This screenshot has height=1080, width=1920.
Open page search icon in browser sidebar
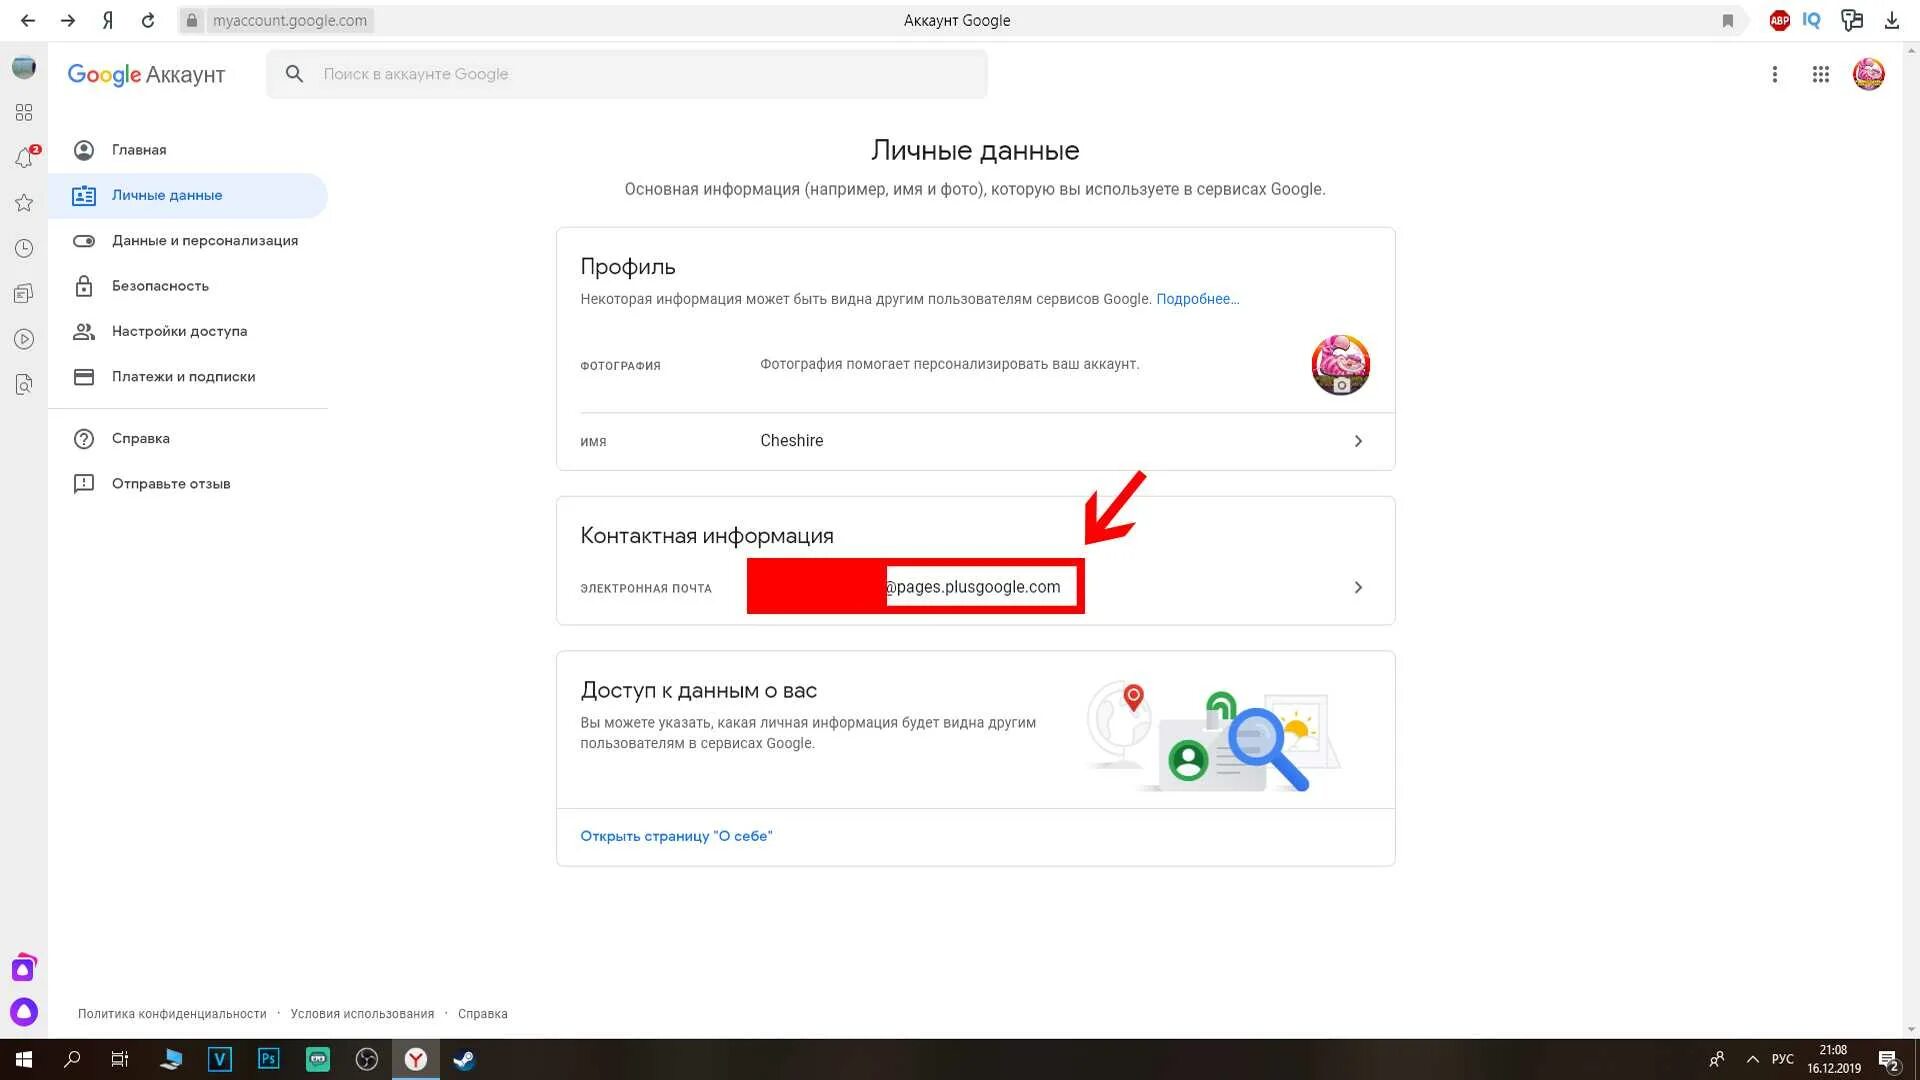point(24,384)
